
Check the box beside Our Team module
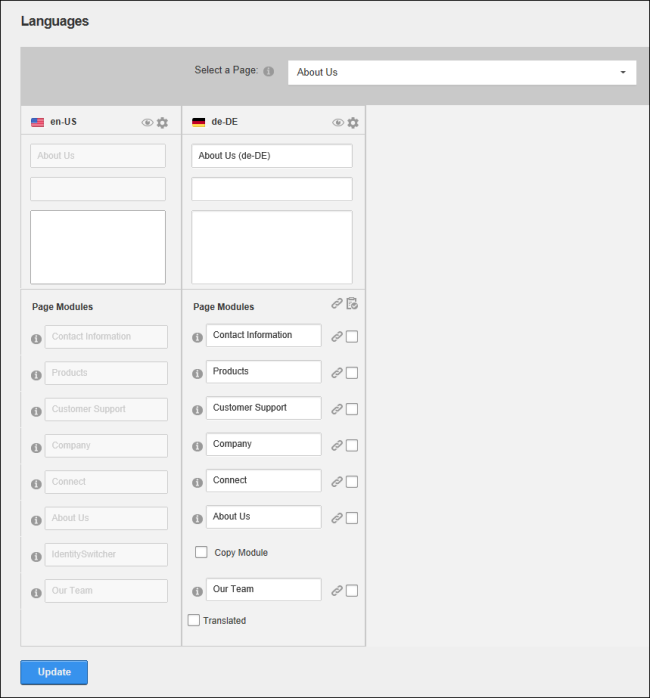[352, 591]
